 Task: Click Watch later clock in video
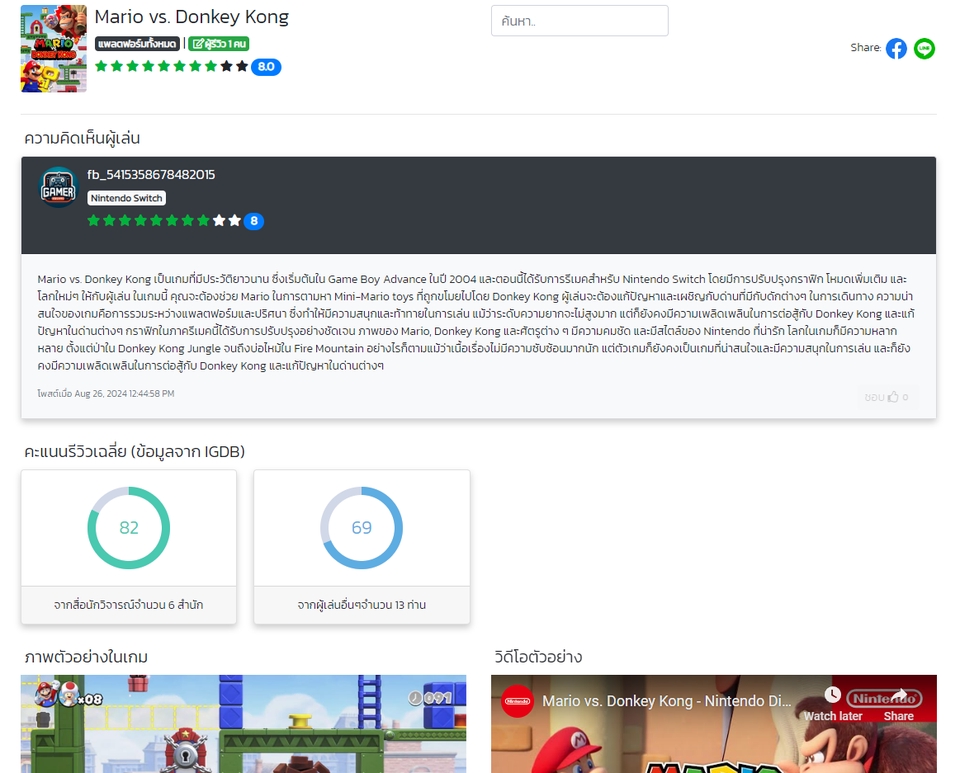[x=833, y=704]
